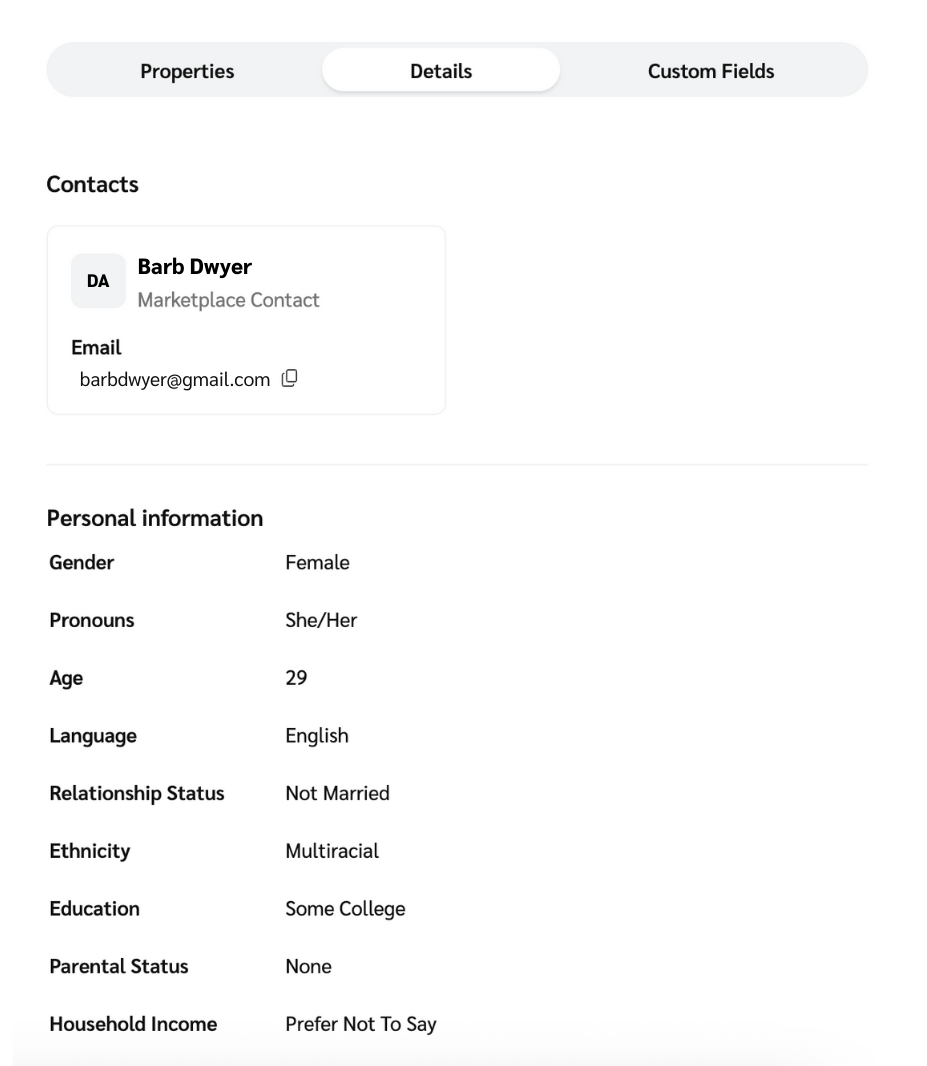The image size is (927, 1066).
Task: Open the Custom Fields tab
Action: point(710,70)
